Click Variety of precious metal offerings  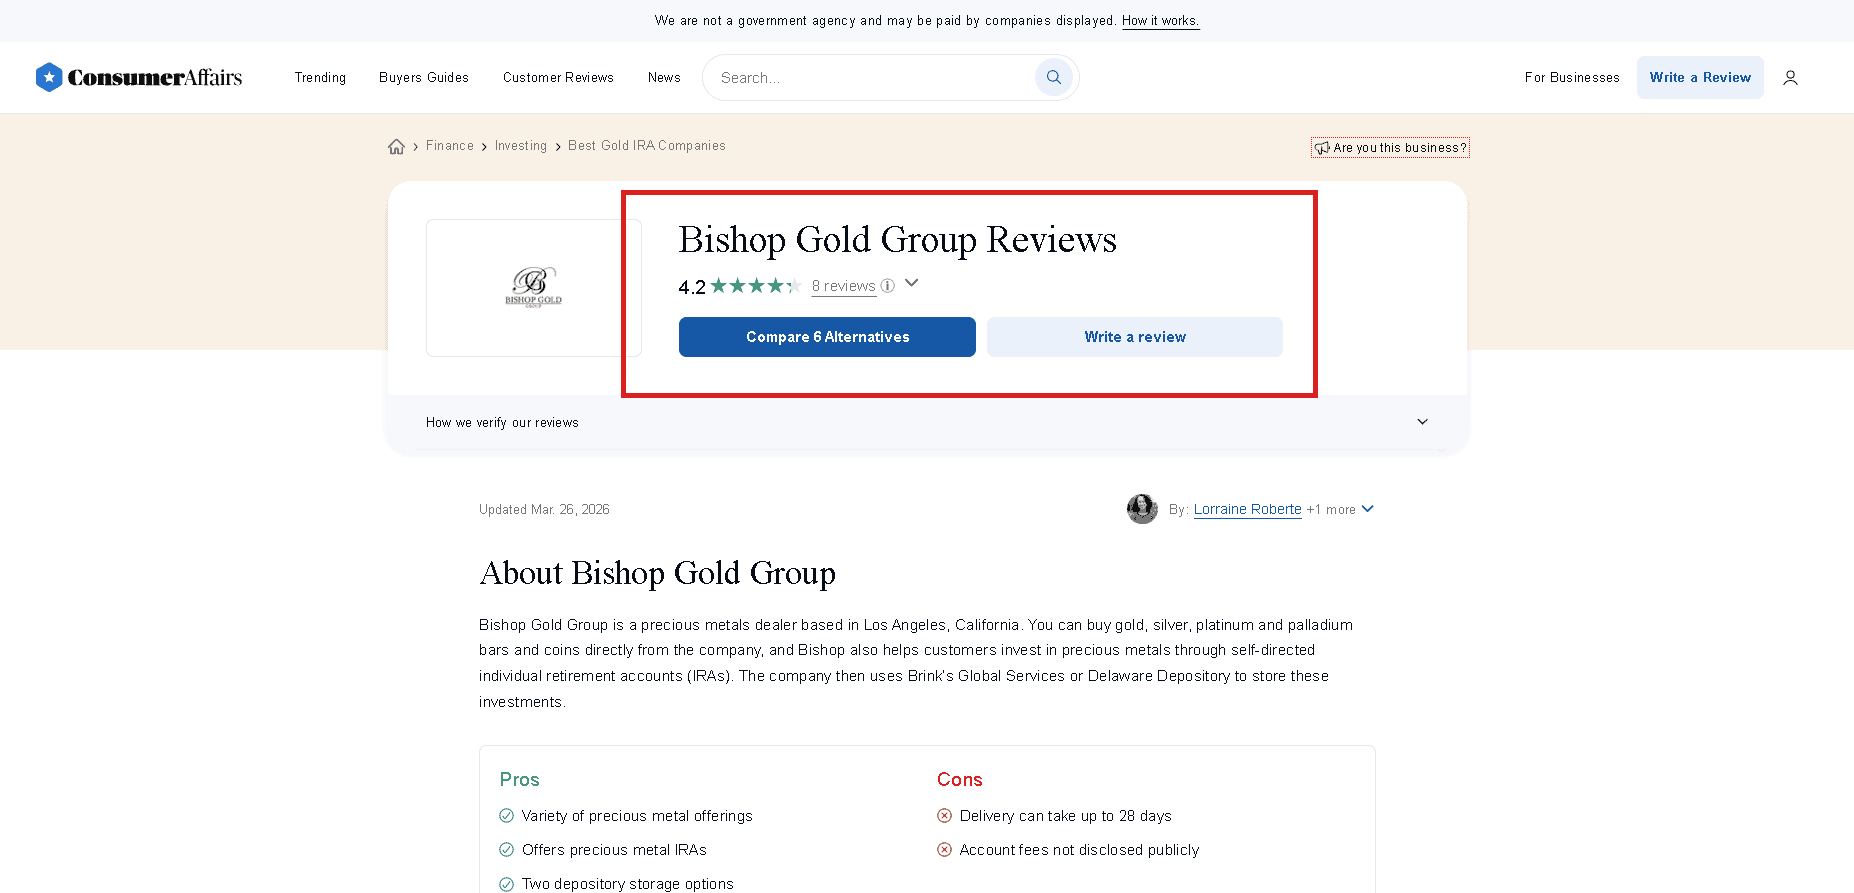pyautogui.click(x=637, y=816)
